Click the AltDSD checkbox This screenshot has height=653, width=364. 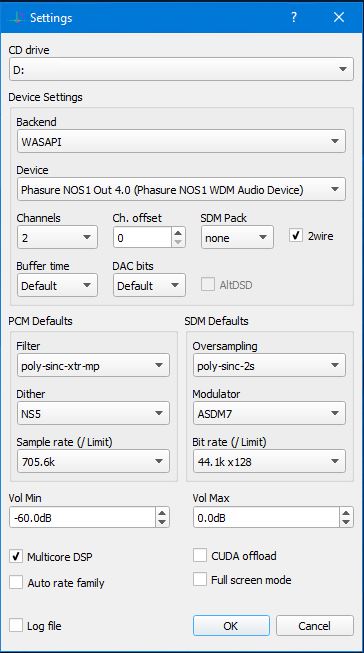(x=208, y=285)
